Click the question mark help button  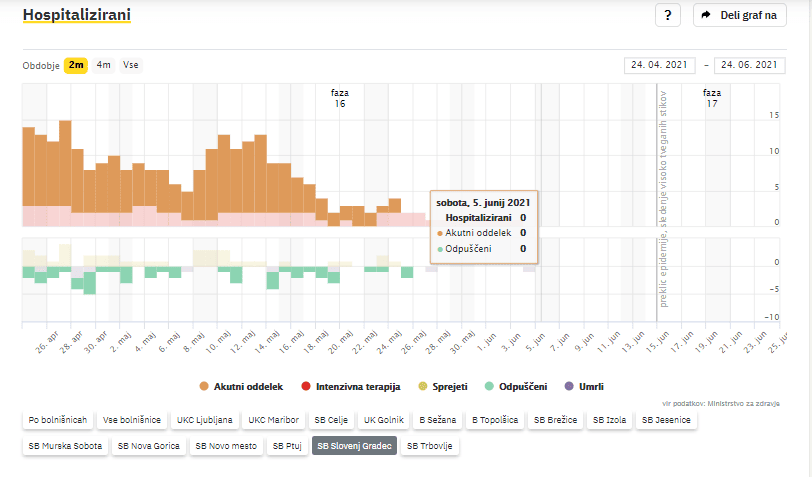click(668, 15)
